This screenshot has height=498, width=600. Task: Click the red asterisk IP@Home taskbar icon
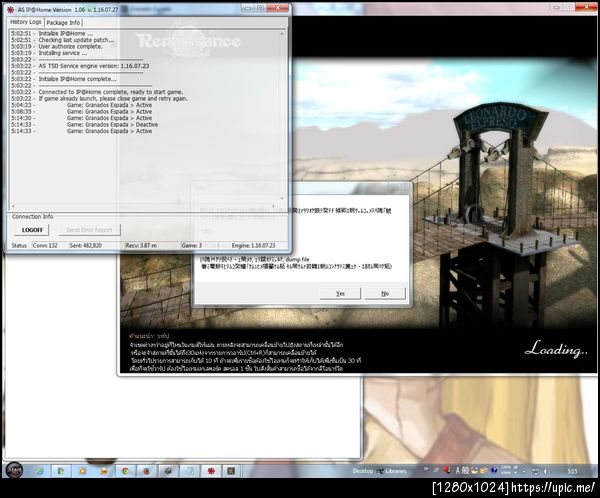[211, 471]
